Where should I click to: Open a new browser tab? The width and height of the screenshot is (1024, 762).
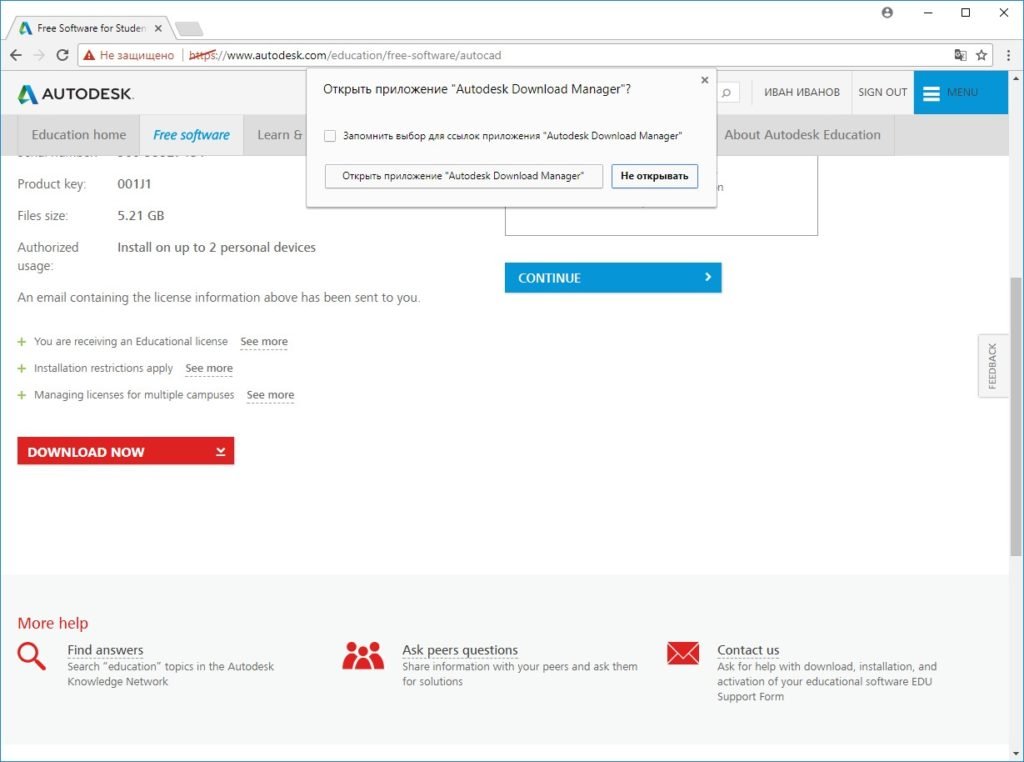[189, 29]
